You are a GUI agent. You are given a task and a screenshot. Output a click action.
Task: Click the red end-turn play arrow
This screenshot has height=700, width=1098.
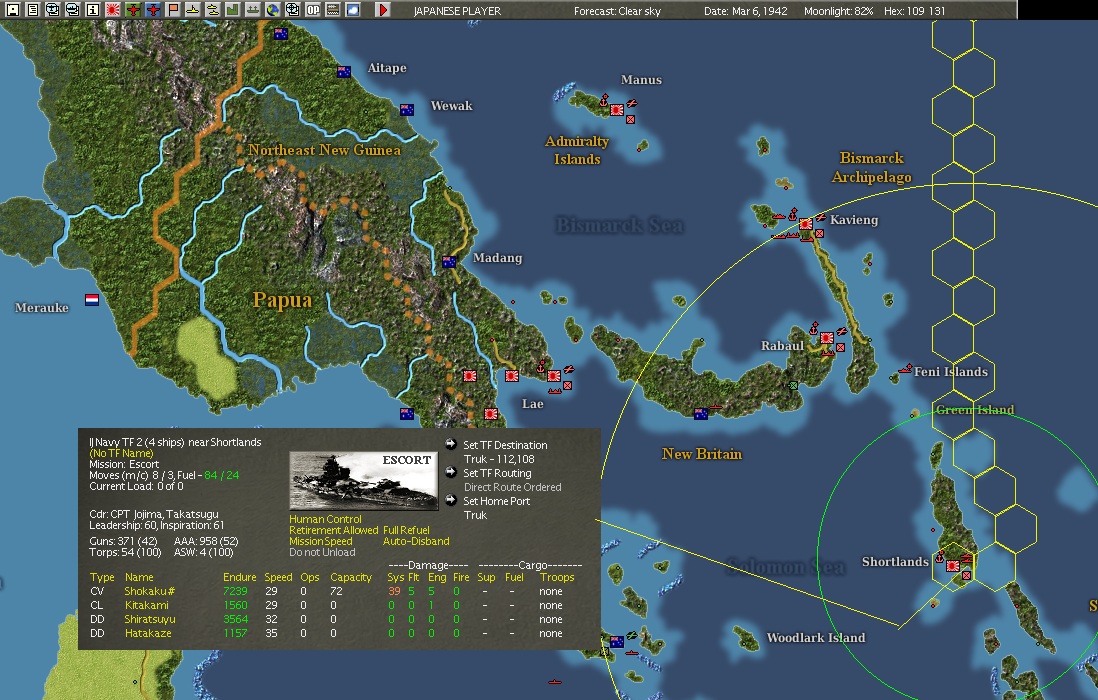tap(383, 10)
